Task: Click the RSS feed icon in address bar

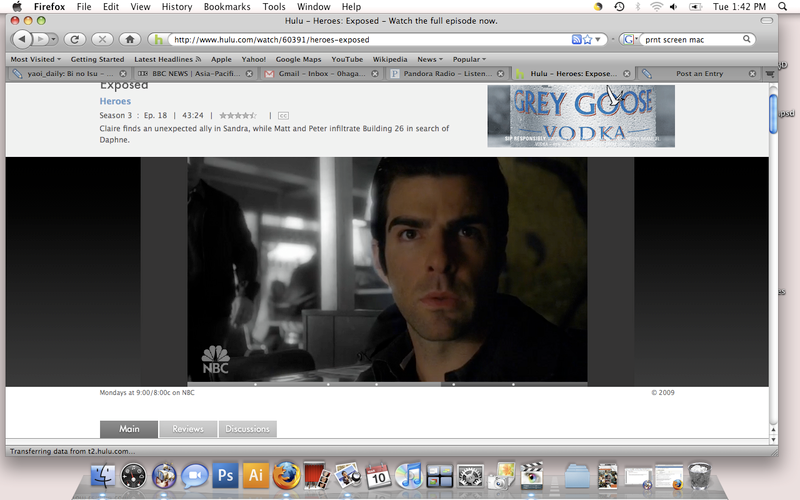Action: (577, 39)
